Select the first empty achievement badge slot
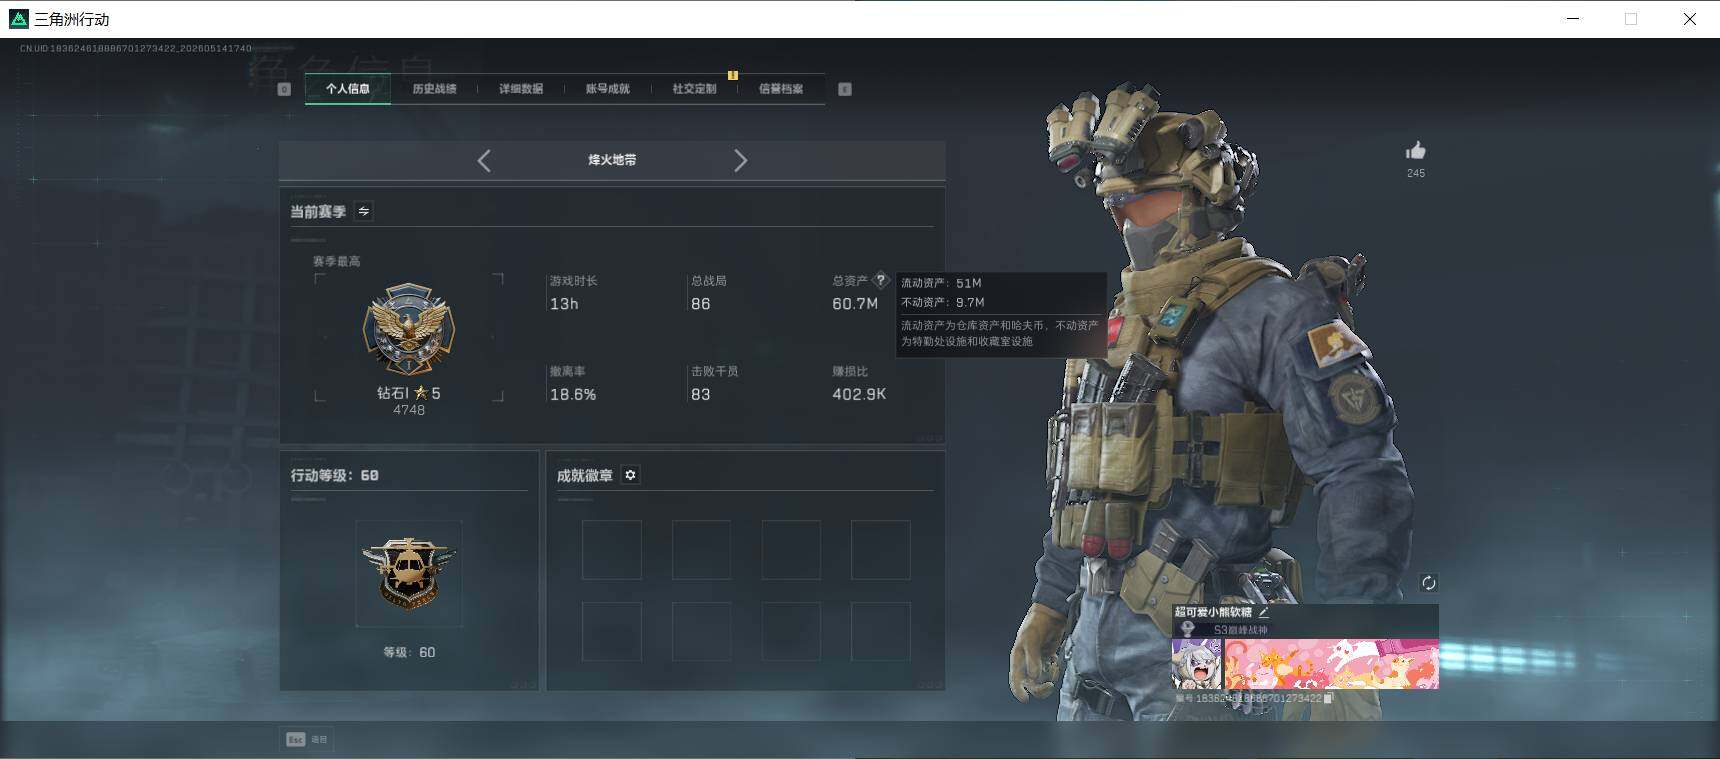Screen dimensions: 1720x759 [x=611, y=549]
